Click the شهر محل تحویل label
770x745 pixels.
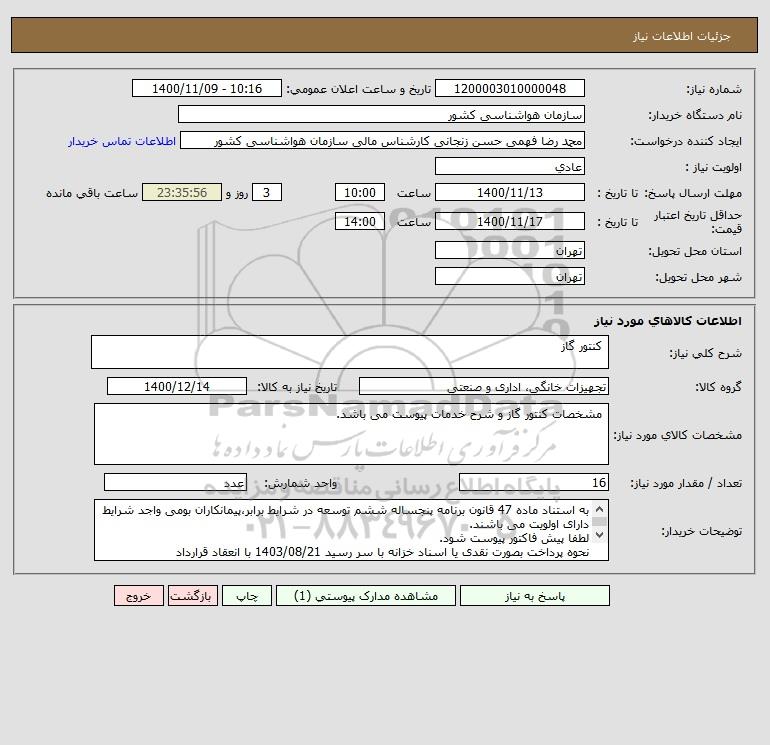coord(698,277)
